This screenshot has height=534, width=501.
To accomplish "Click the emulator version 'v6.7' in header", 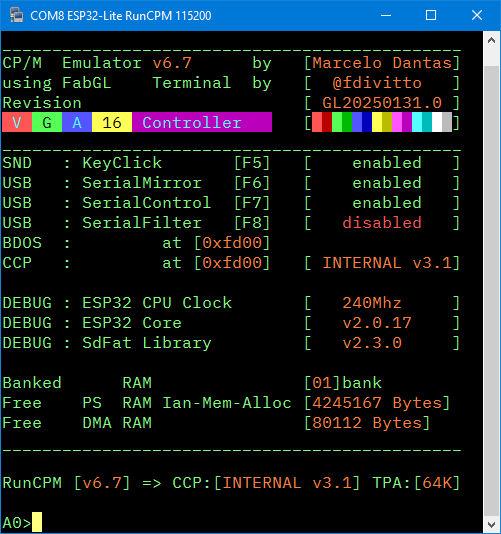I will coord(172,63).
